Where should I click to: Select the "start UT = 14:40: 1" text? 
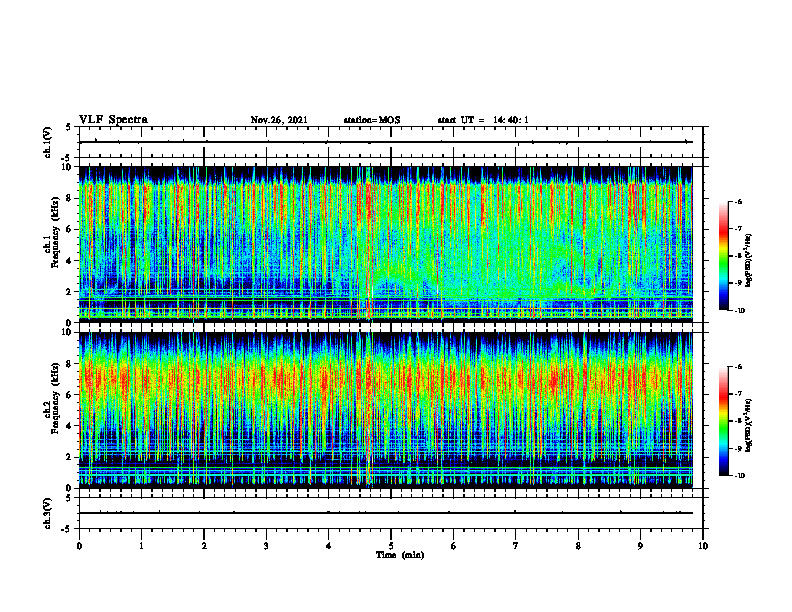[483, 120]
